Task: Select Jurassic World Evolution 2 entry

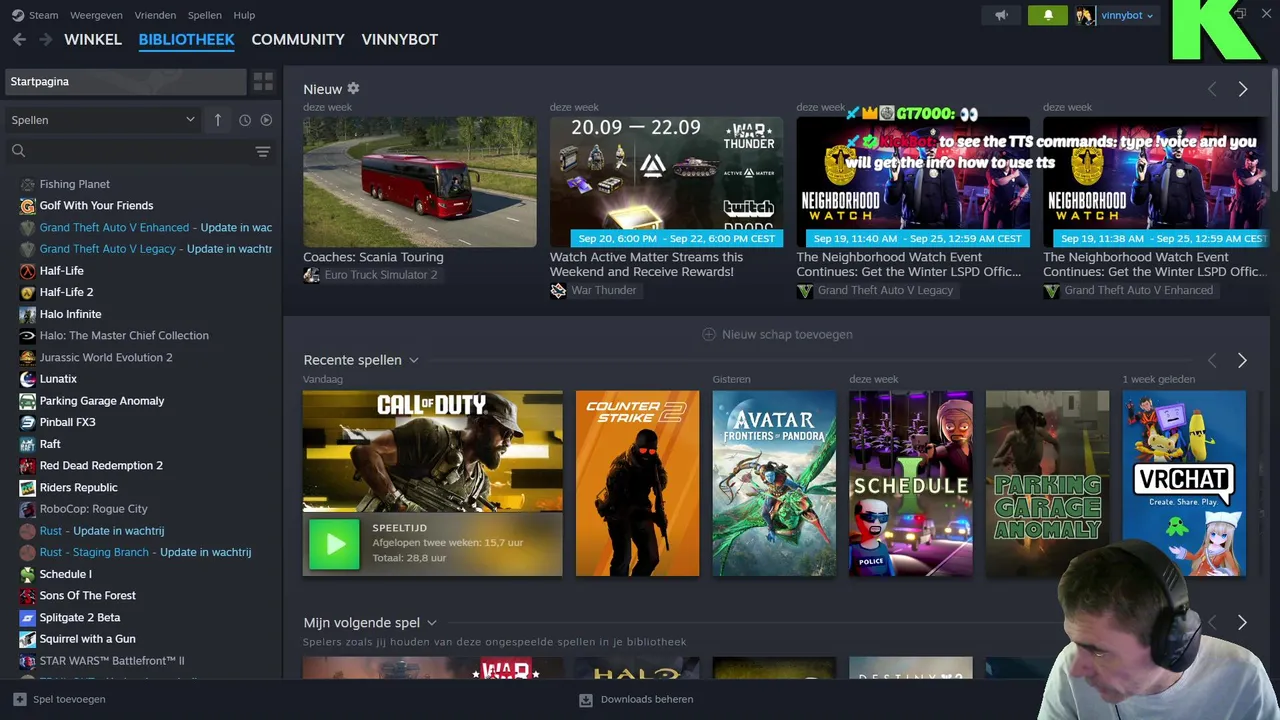Action: tap(106, 357)
